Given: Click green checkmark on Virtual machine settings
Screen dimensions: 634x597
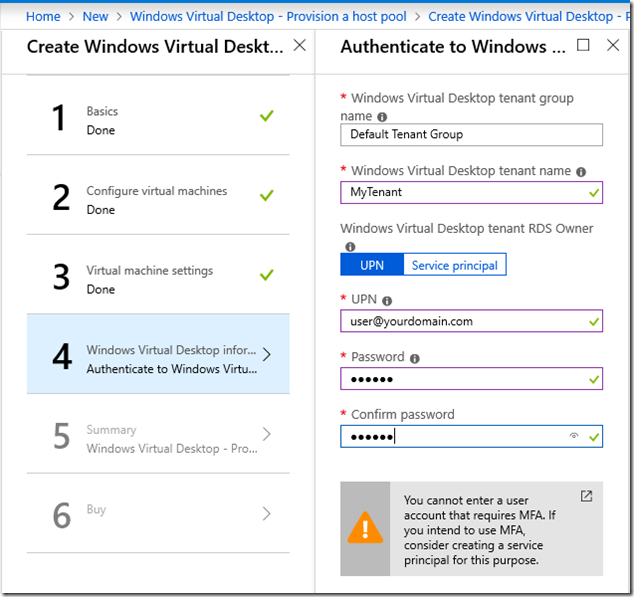Looking at the screenshot, I should tap(267, 275).
